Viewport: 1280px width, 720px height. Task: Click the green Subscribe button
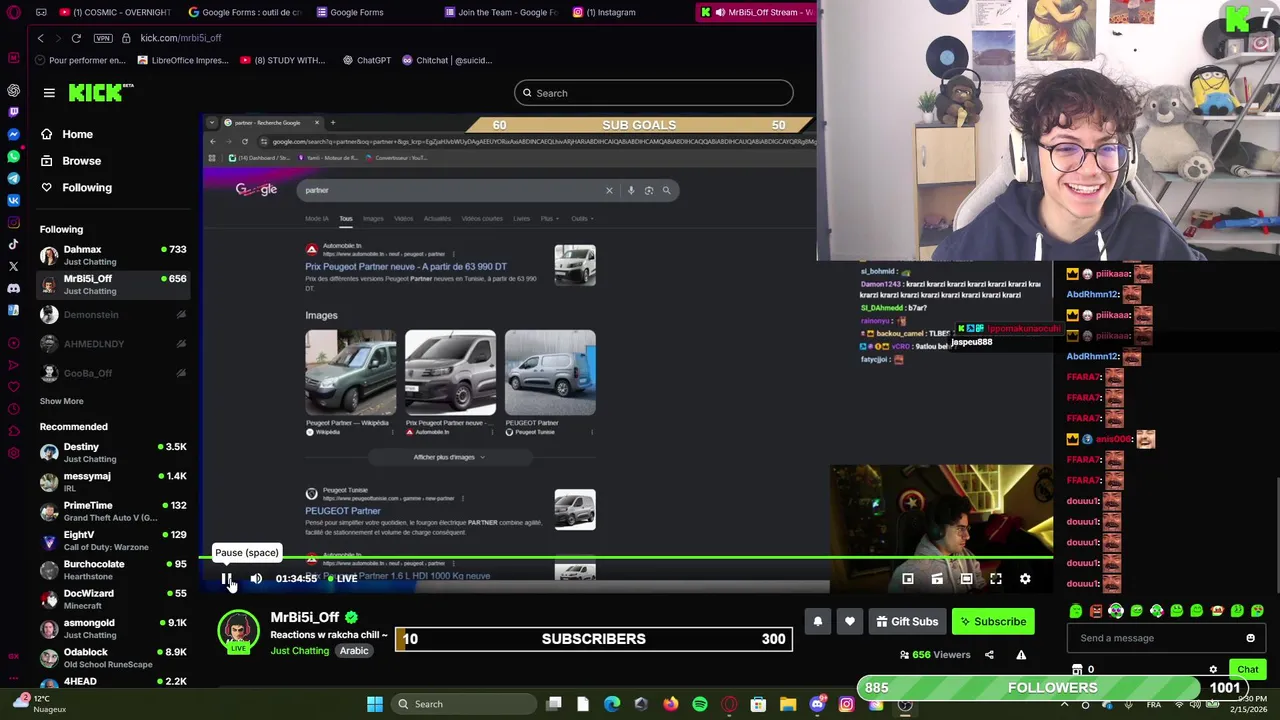pos(993,622)
